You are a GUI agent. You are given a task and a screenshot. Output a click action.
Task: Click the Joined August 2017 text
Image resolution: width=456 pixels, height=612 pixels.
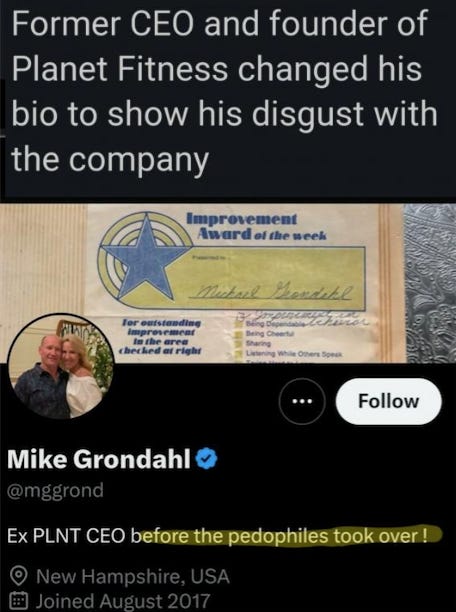(123, 601)
